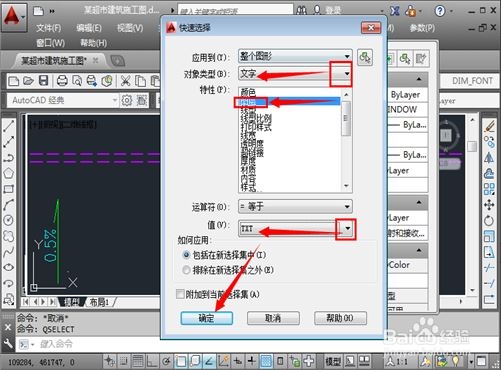
Task: Select the Rectangle tool
Action: click(x=9, y=189)
